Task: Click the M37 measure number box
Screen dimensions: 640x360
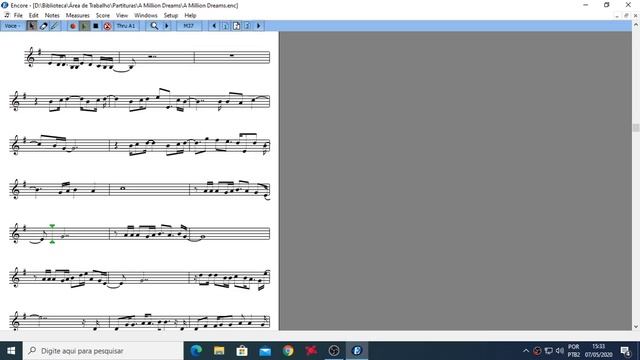Action: point(188,26)
